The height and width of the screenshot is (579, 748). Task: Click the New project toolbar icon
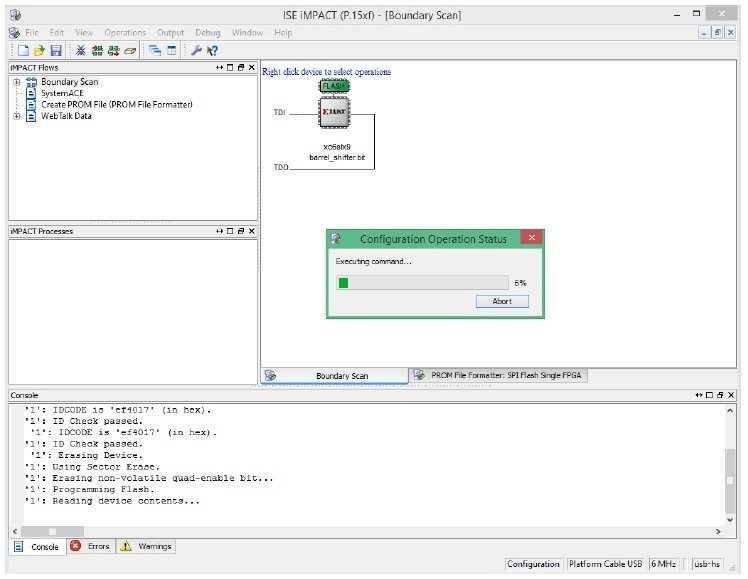coord(23,50)
